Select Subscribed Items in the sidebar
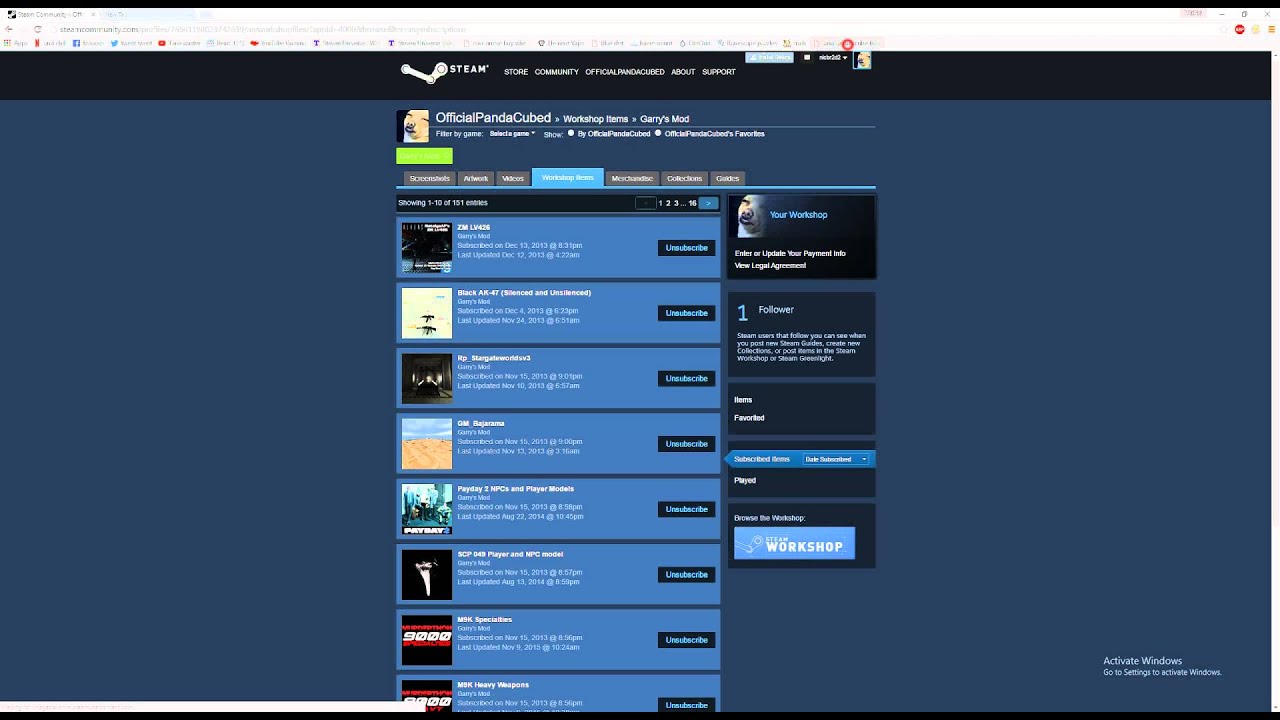1280x720 pixels. (x=762, y=459)
